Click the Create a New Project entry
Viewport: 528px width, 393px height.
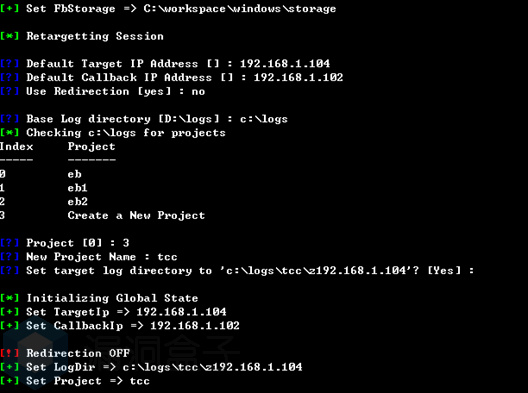[136, 216]
